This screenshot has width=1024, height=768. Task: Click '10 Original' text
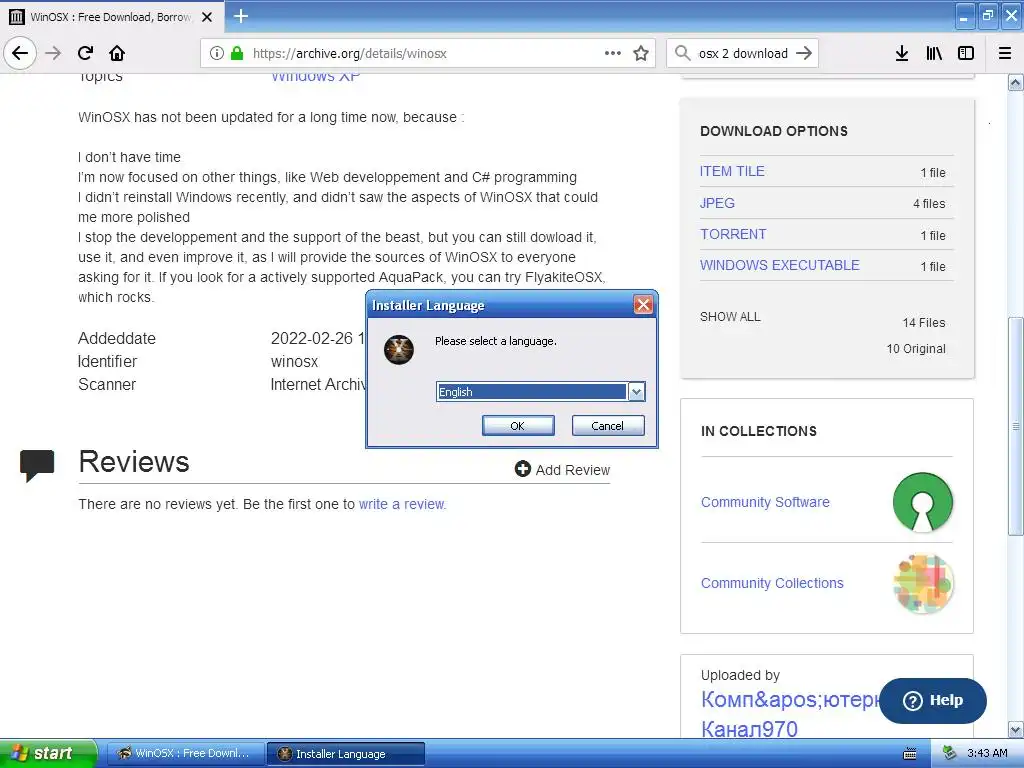tap(916, 349)
